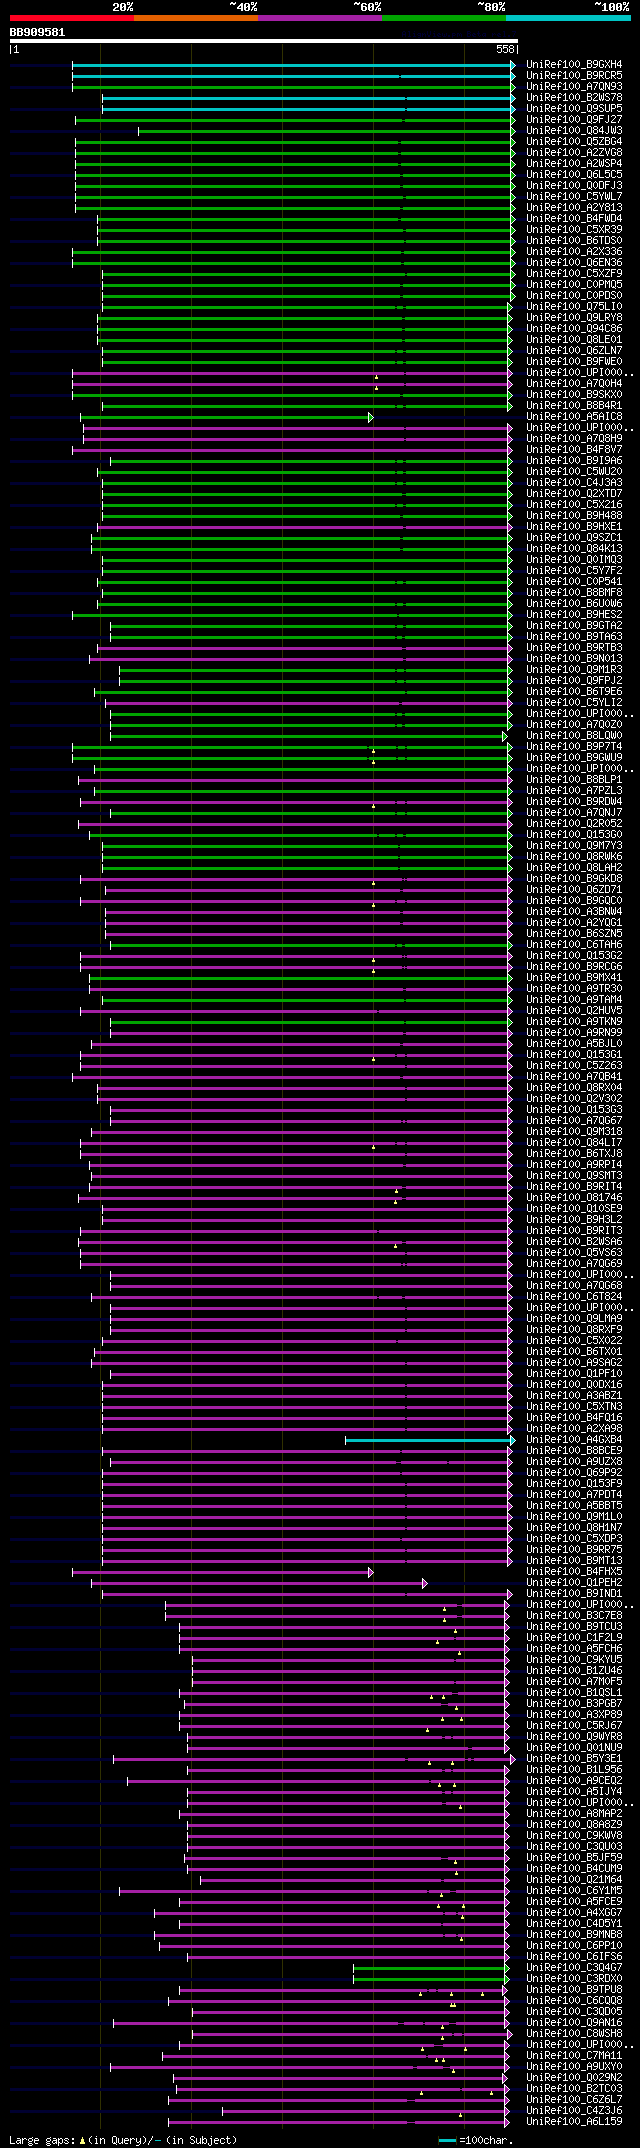The width and height of the screenshot is (640, 2148).
Task: Select UniRef100_B4FWD4 label
Action: coord(574,219)
